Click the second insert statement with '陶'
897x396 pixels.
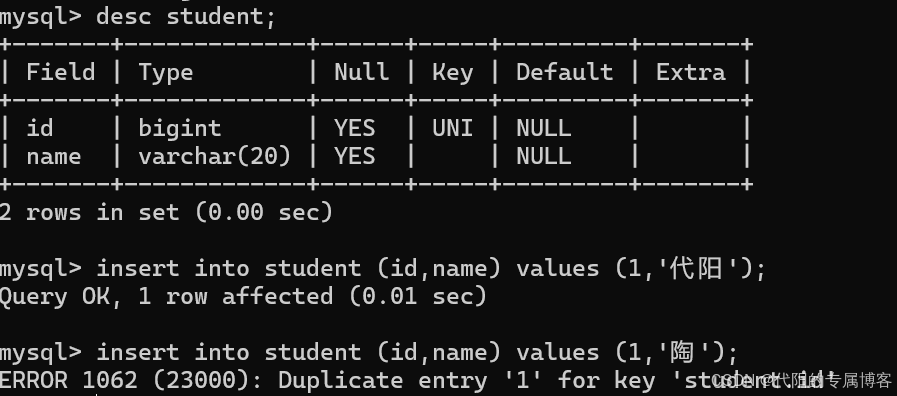[368, 352]
